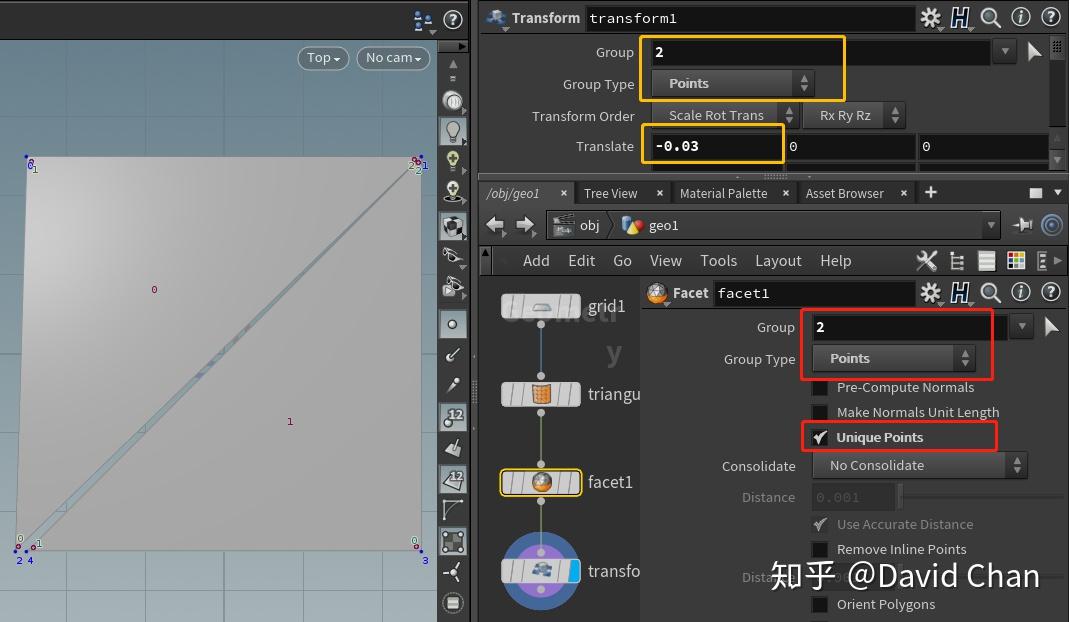Toggle point numbers display in the viewport toolbar
1070x622 pixels.
click(x=453, y=418)
